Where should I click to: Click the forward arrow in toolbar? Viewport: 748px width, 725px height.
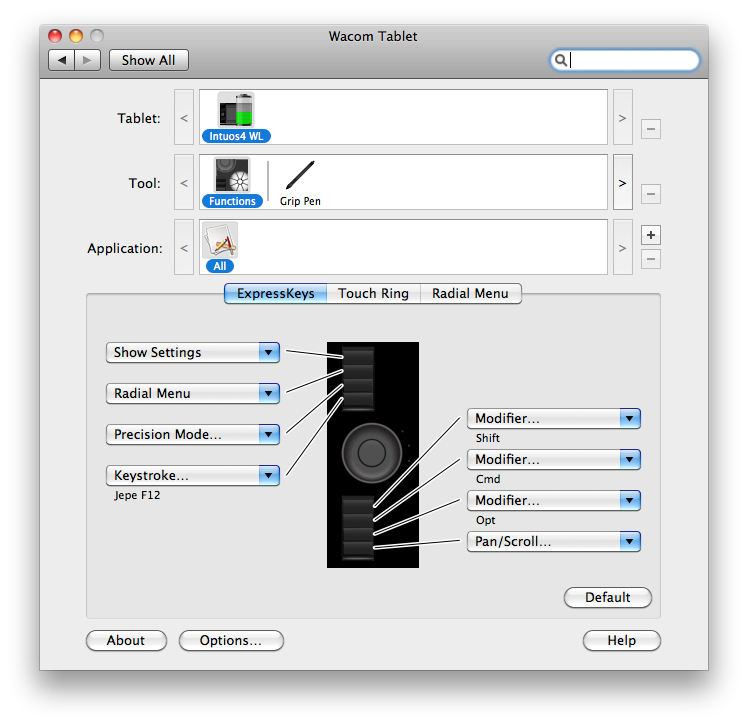87,61
